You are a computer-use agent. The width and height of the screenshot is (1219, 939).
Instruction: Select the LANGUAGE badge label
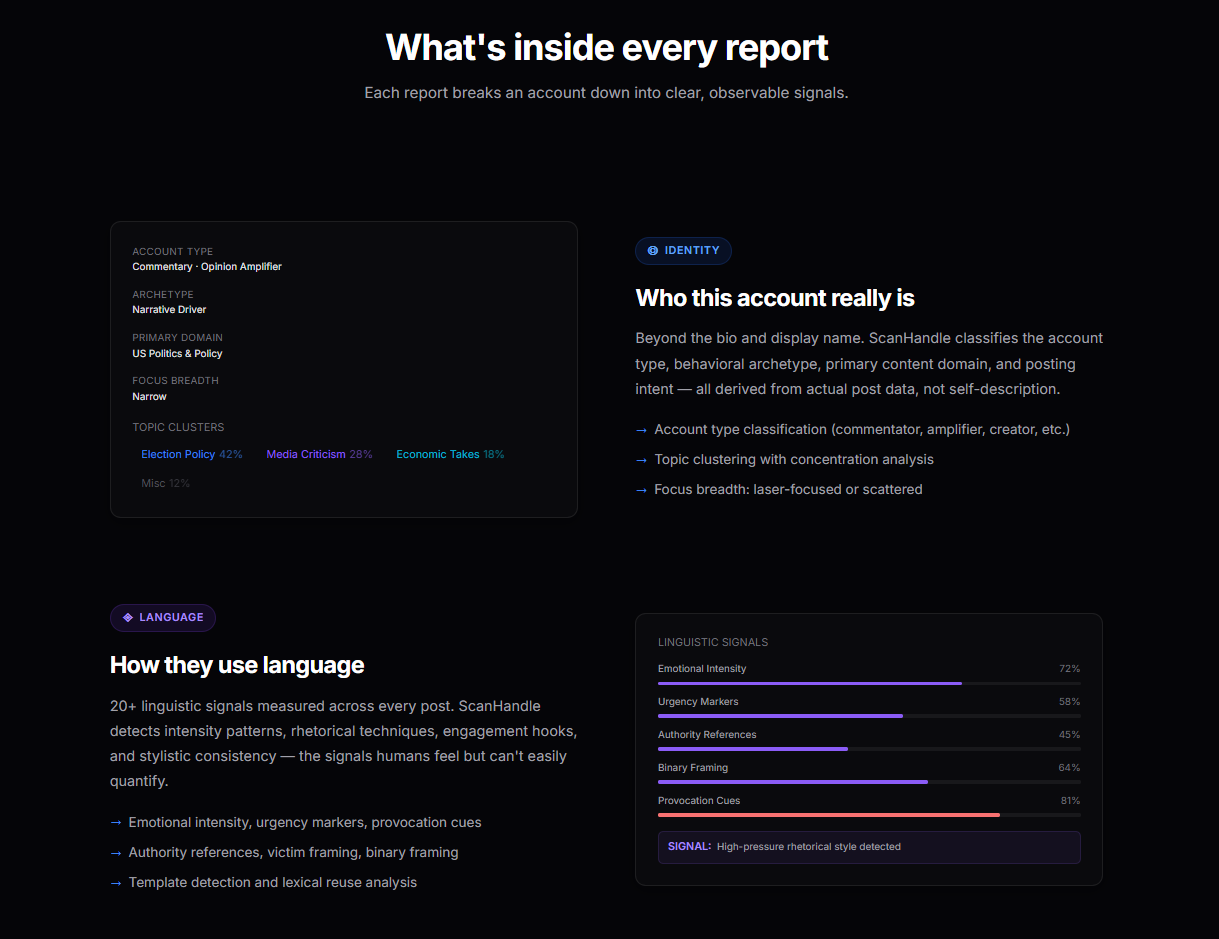click(x=171, y=618)
